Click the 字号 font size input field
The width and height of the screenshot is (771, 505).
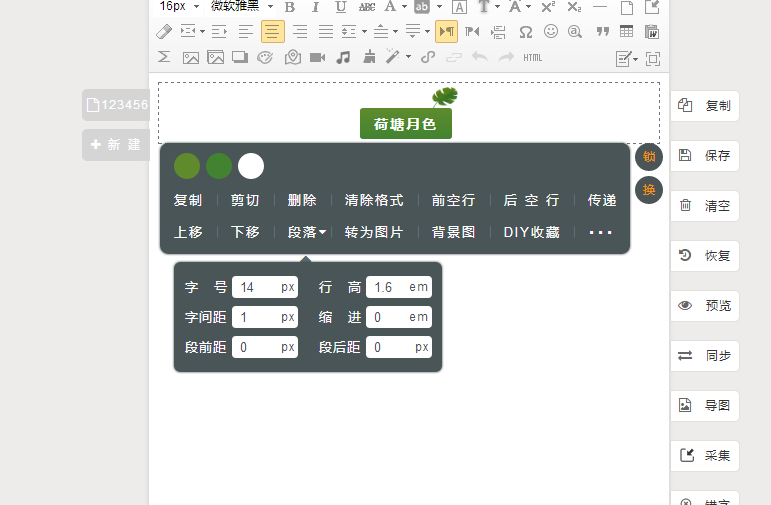pyautogui.click(x=265, y=287)
